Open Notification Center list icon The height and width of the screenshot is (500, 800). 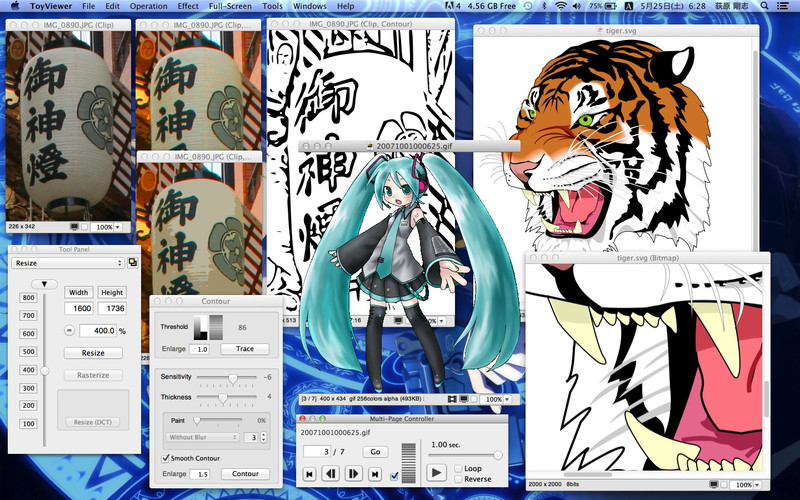pos(783,6)
